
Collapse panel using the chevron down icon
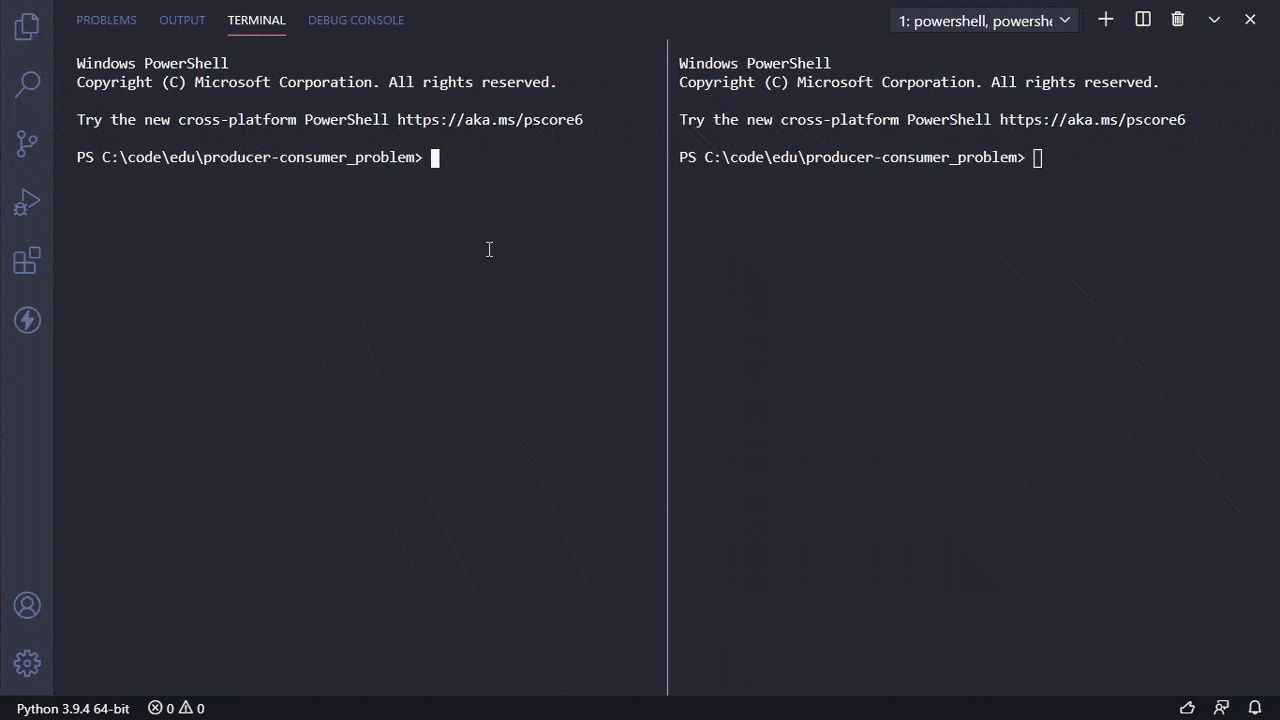point(1214,19)
